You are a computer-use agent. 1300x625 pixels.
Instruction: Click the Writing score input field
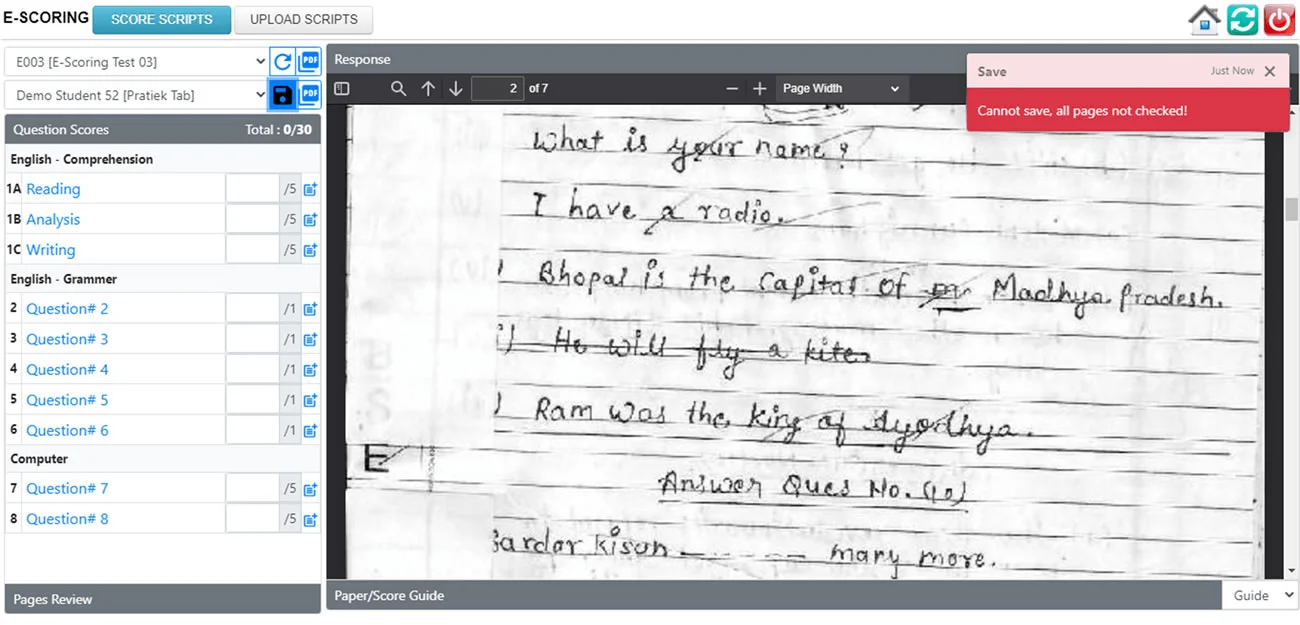pyautogui.click(x=252, y=250)
